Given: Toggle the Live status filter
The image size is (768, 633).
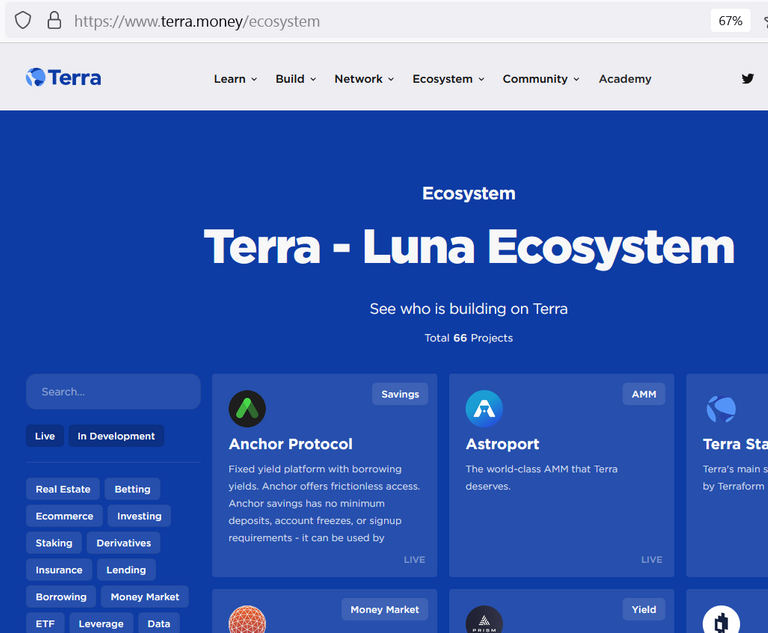Looking at the screenshot, I should pos(45,436).
